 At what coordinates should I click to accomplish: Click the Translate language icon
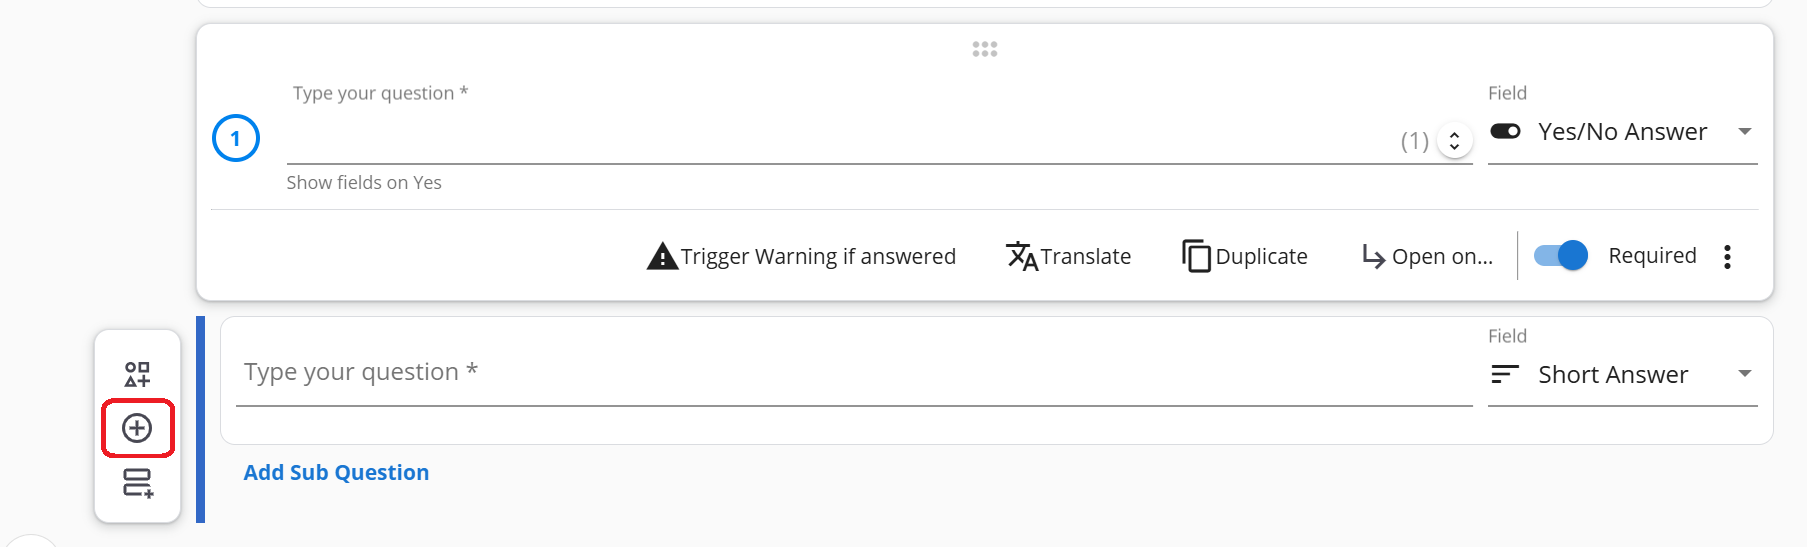point(1021,256)
